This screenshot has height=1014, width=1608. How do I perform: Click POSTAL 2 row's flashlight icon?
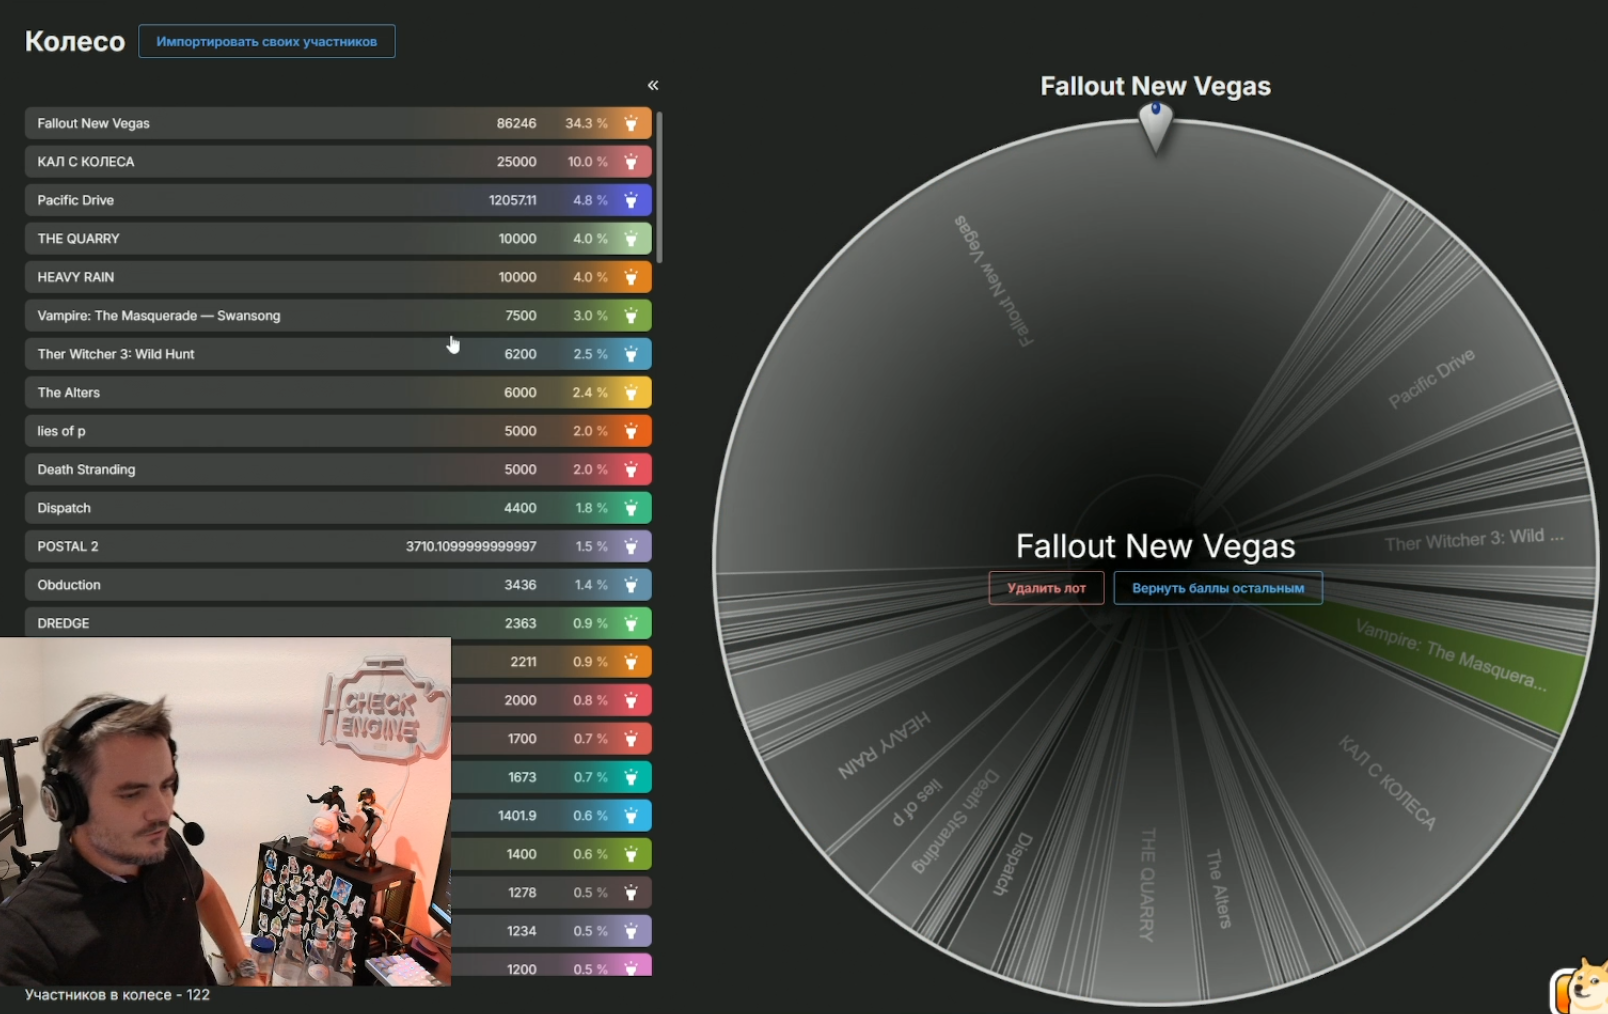click(x=631, y=547)
